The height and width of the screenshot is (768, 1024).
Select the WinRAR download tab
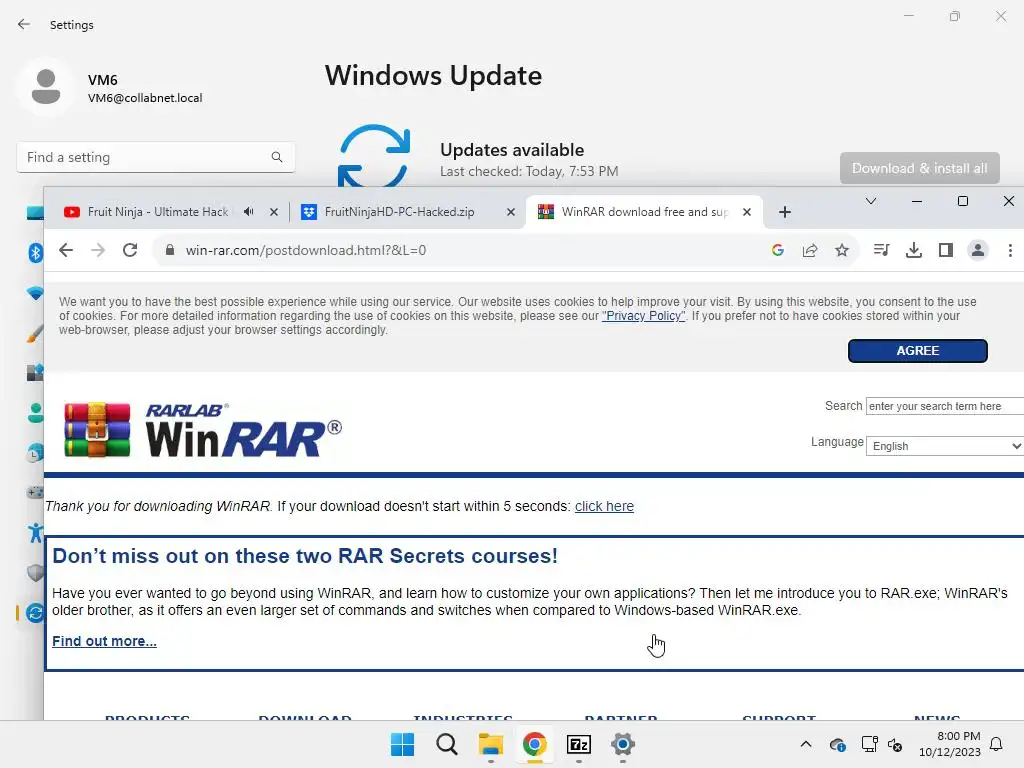644,212
